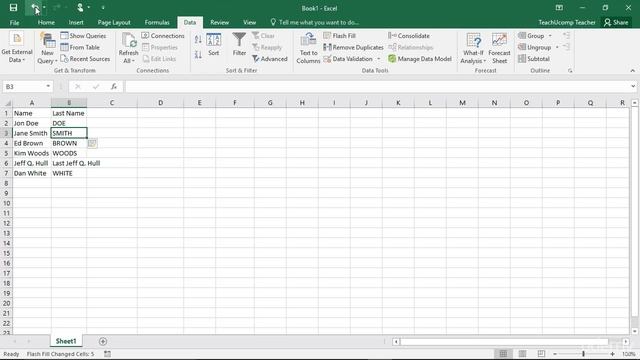This screenshot has height=360, width=640.
Task: Click the Name Box showing B3
Action: [24, 87]
